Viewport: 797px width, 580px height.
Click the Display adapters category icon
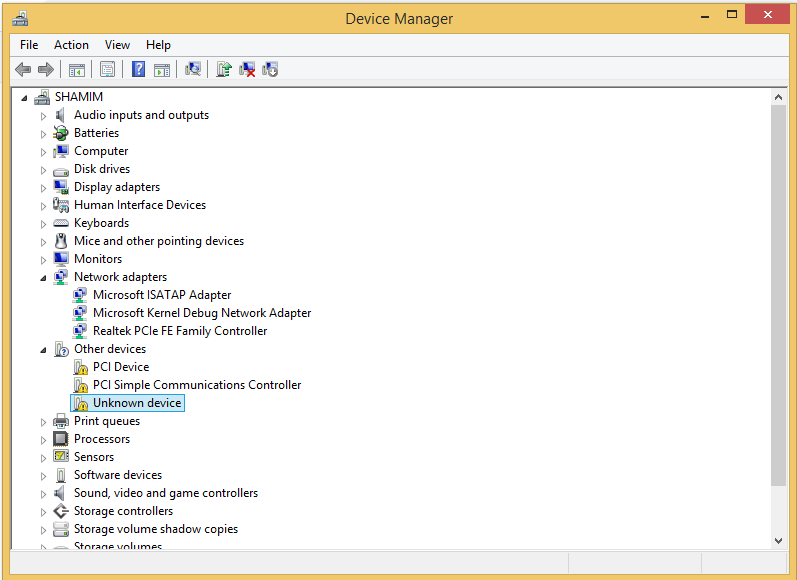tap(60, 187)
